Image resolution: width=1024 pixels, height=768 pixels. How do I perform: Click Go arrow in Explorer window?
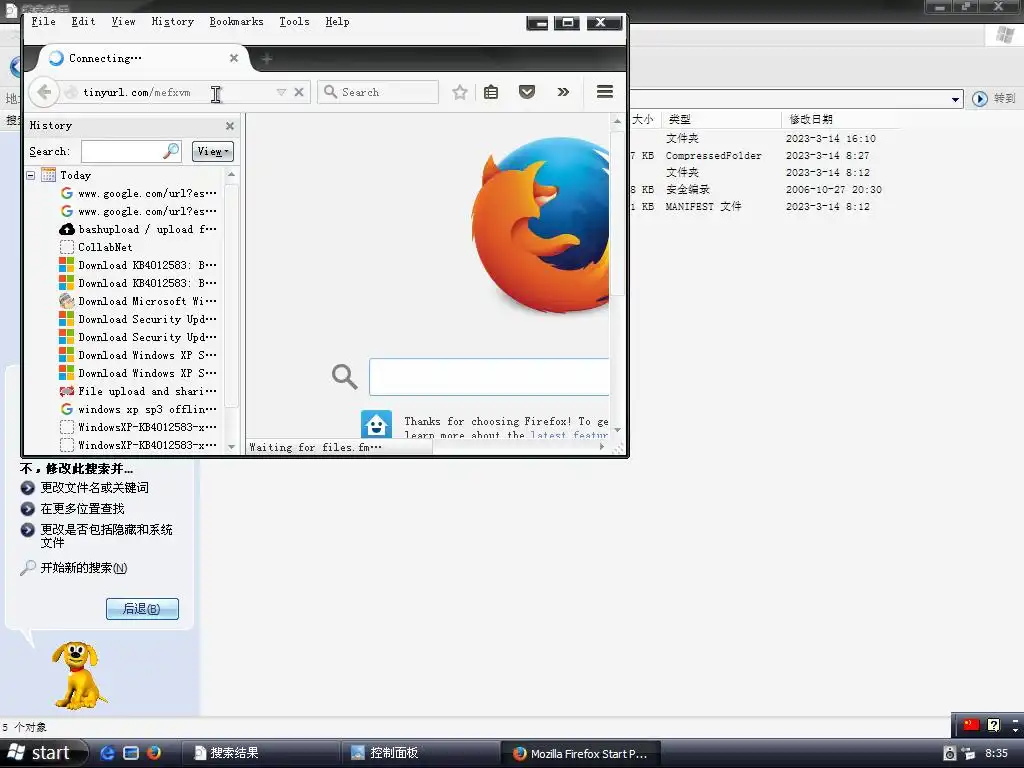[980, 99]
